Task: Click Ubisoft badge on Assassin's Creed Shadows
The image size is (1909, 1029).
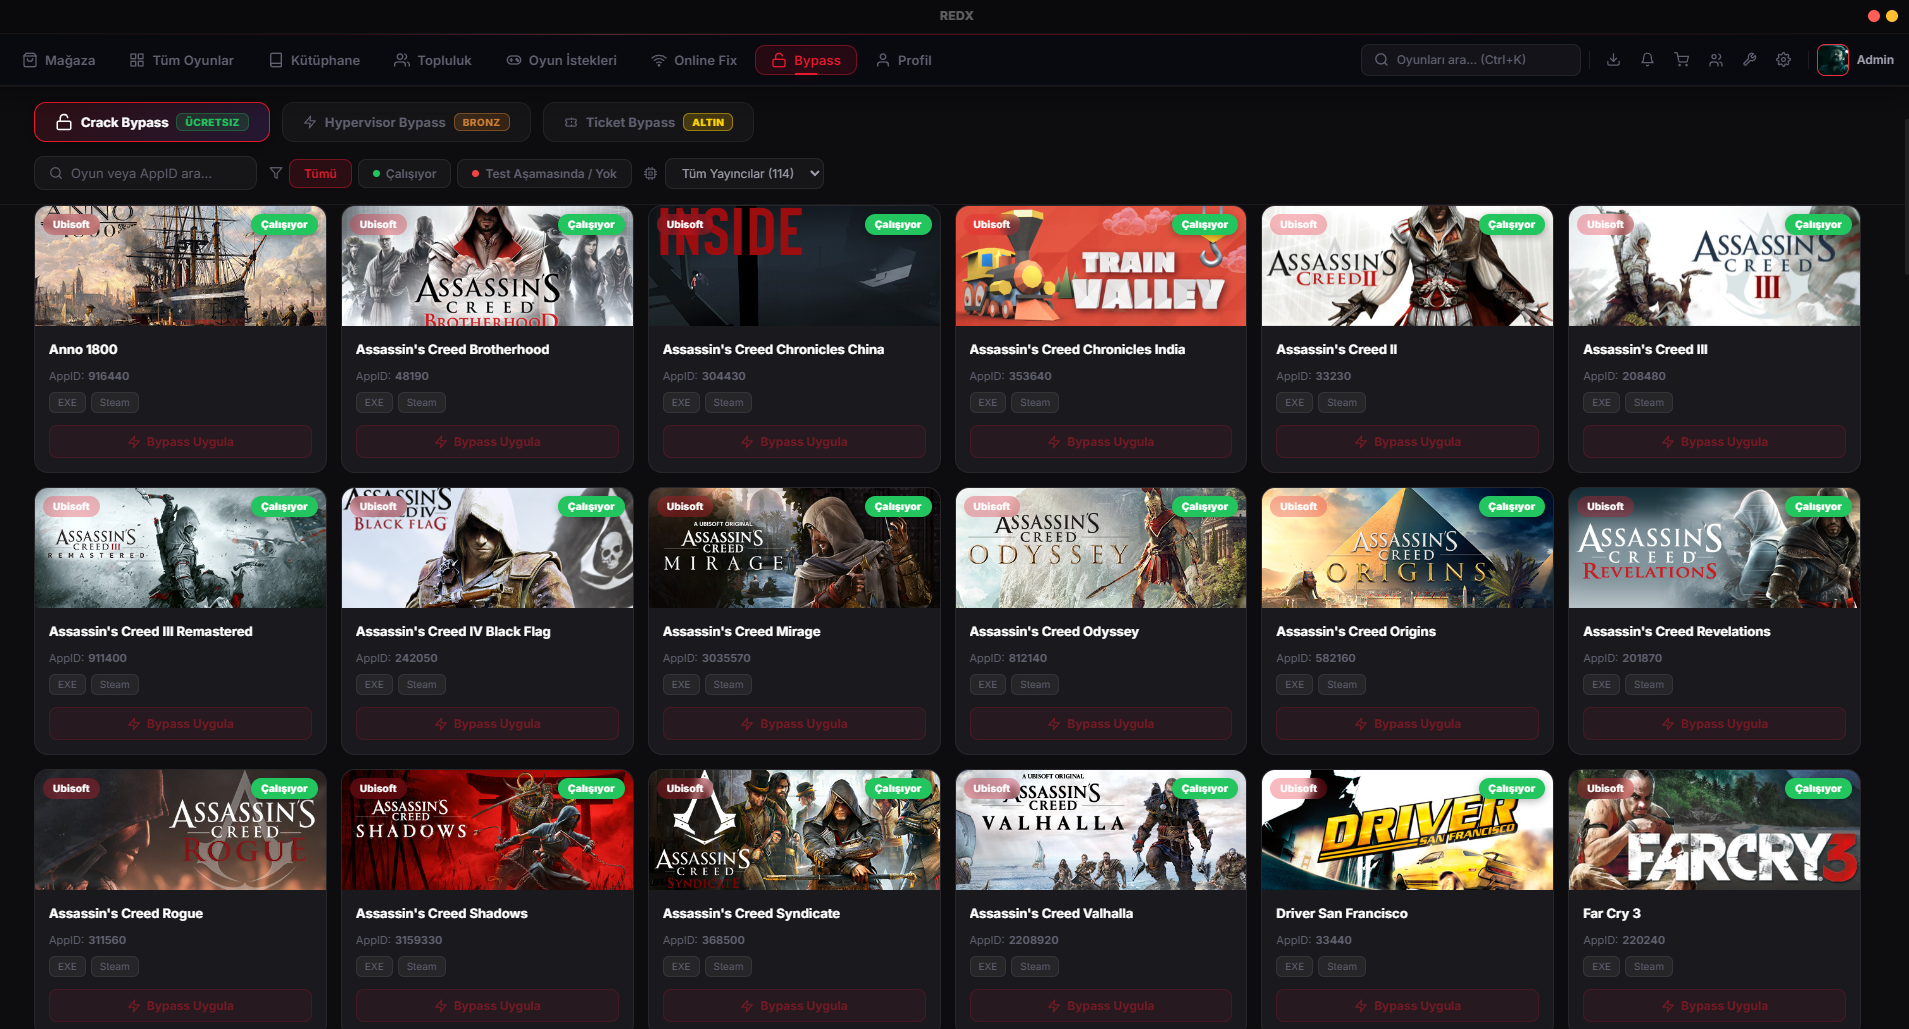Action: click(x=378, y=789)
